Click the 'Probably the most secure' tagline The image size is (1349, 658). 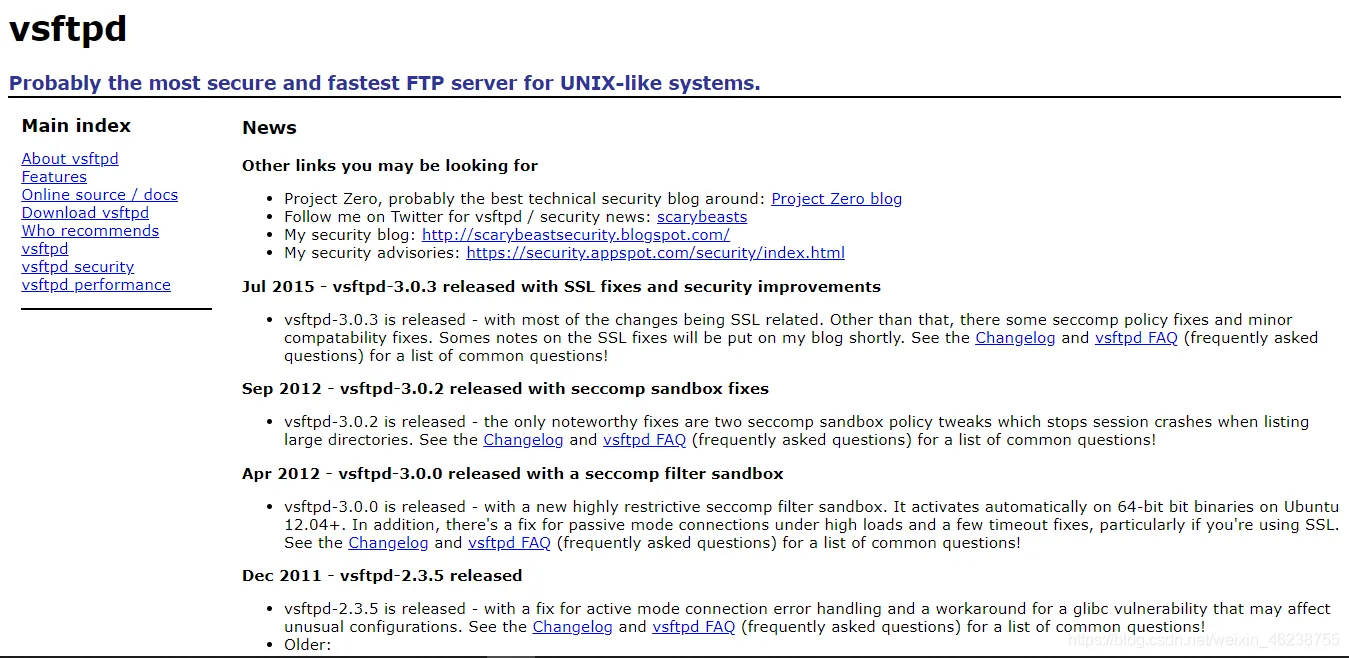384,83
